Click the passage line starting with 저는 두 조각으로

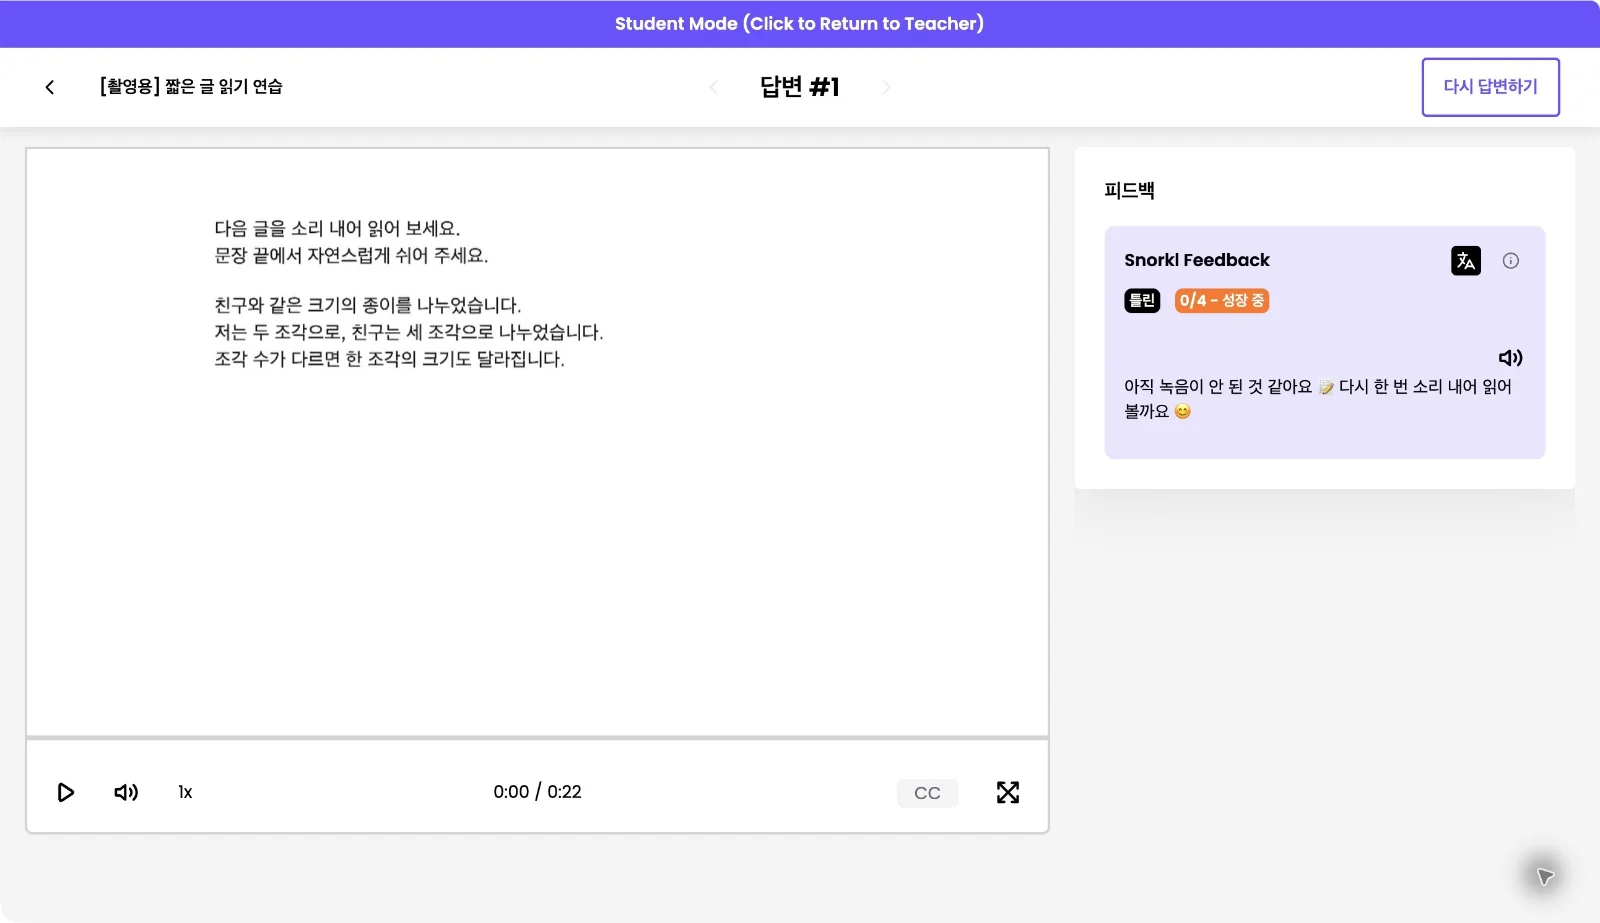point(409,332)
